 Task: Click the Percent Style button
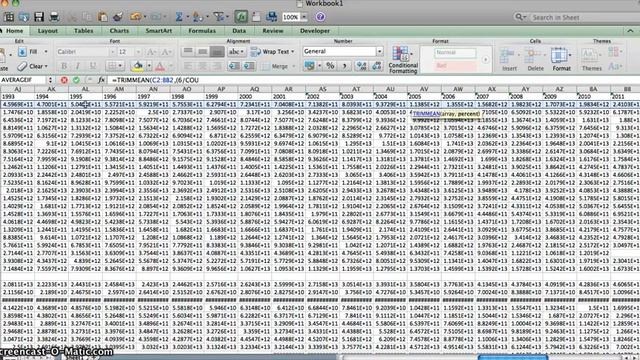pyautogui.click(x=330, y=66)
